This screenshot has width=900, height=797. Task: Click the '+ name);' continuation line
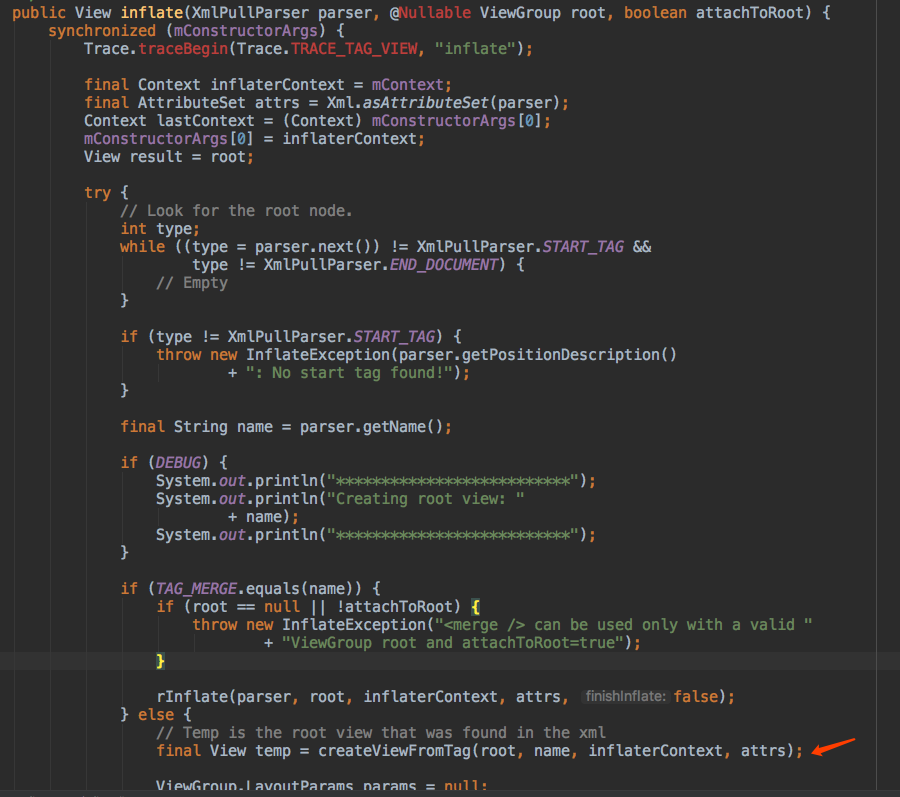[263, 517]
